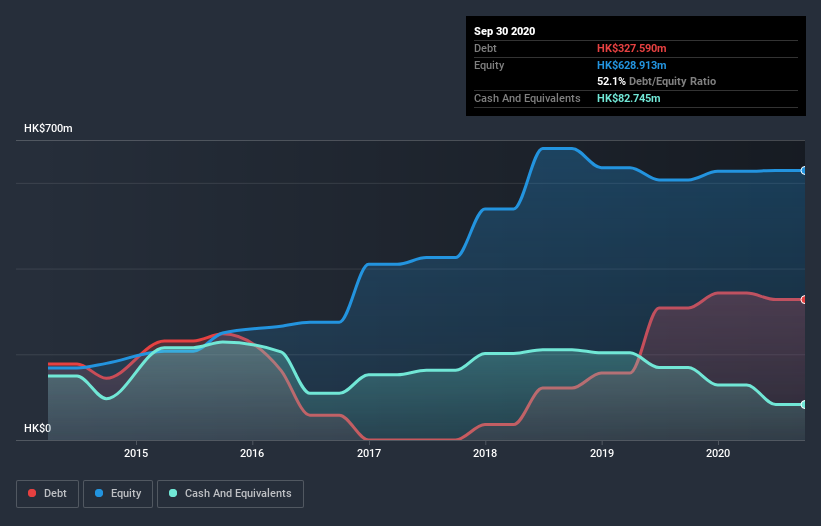Image resolution: width=821 pixels, height=526 pixels.
Task: Toggle Cash And Equivalents legend button
Action: (230, 494)
